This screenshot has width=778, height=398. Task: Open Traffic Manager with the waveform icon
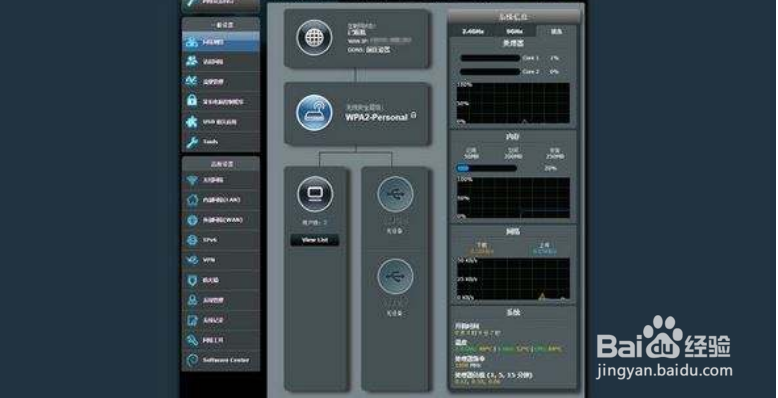(x=221, y=81)
